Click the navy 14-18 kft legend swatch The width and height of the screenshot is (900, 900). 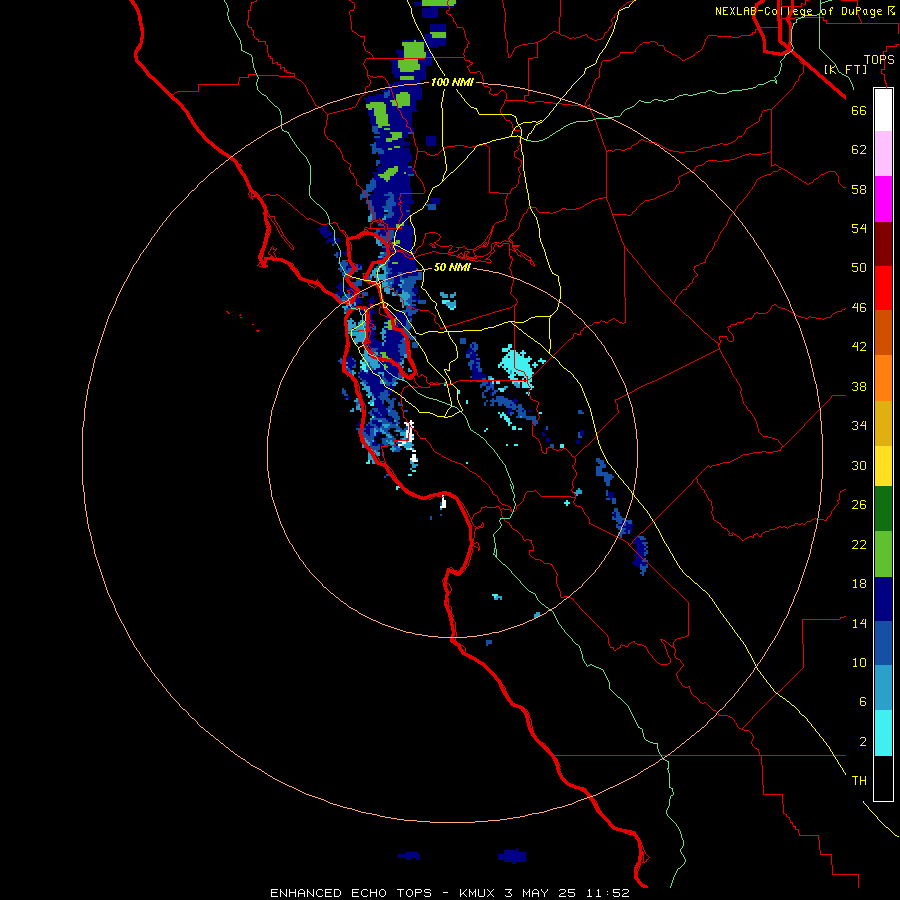pyautogui.click(x=883, y=599)
